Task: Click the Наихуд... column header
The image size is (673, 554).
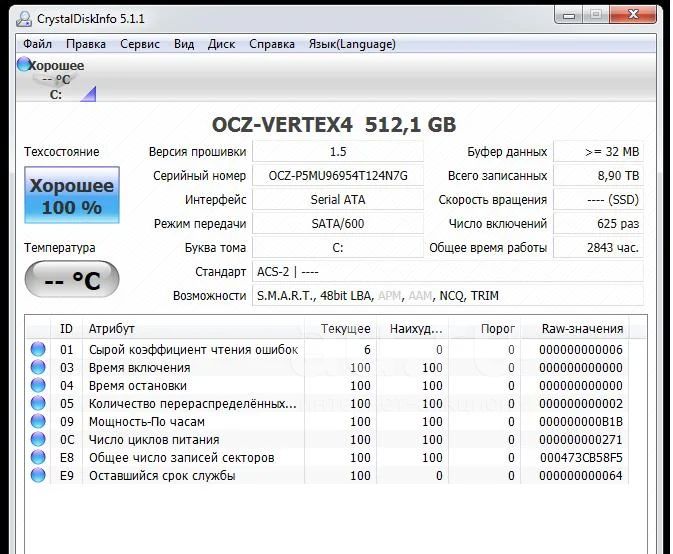Action: coord(412,329)
